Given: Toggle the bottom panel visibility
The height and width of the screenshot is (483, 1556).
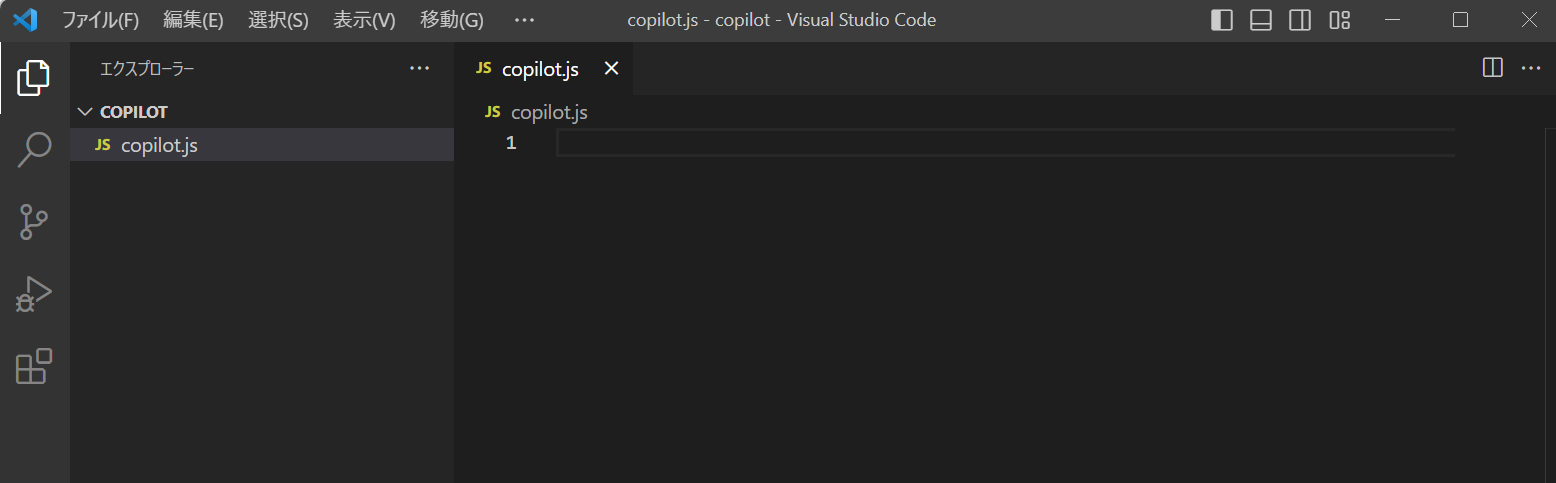Looking at the screenshot, I should pos(1261,20).
